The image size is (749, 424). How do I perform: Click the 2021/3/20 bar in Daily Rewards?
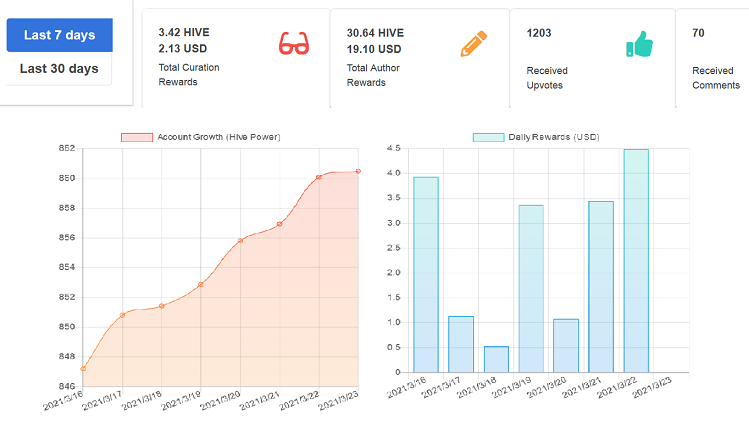pyautogui.click(x=566, y=346)
